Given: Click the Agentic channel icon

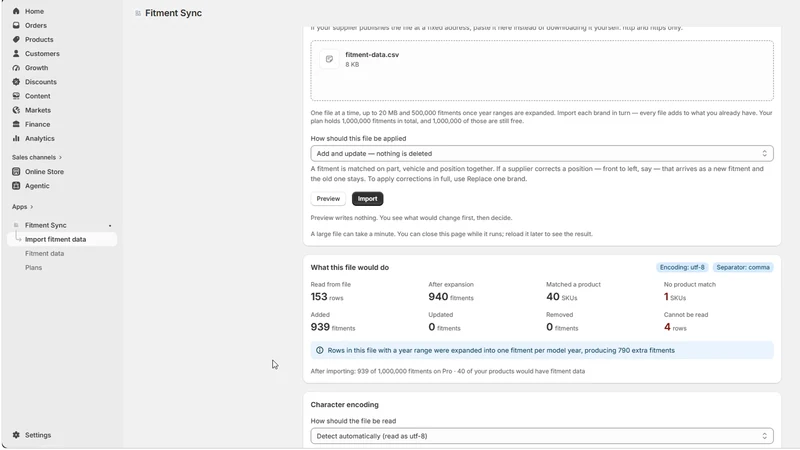Looking at the screenshot, I should pyautogui.click(x=16, y=186).
